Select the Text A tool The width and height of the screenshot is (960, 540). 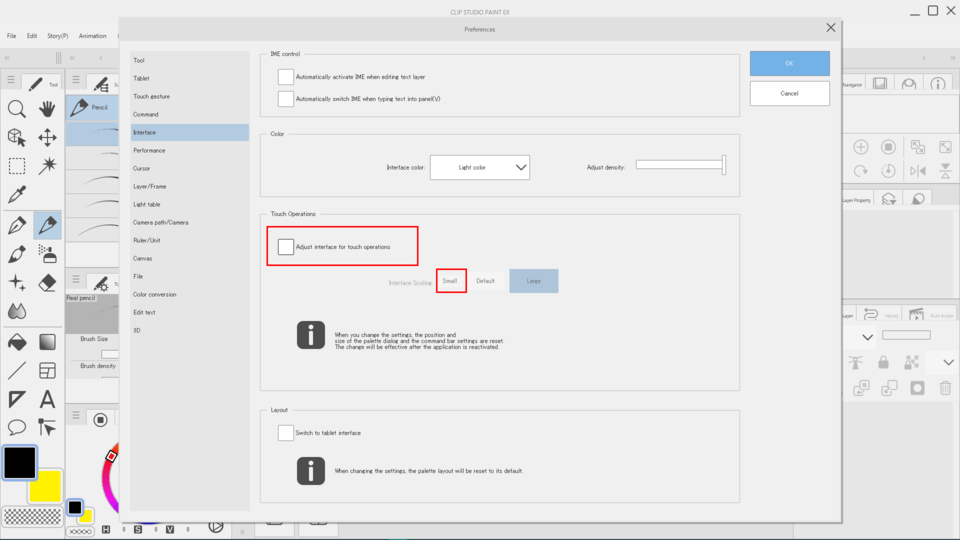[x=47, y=399]
